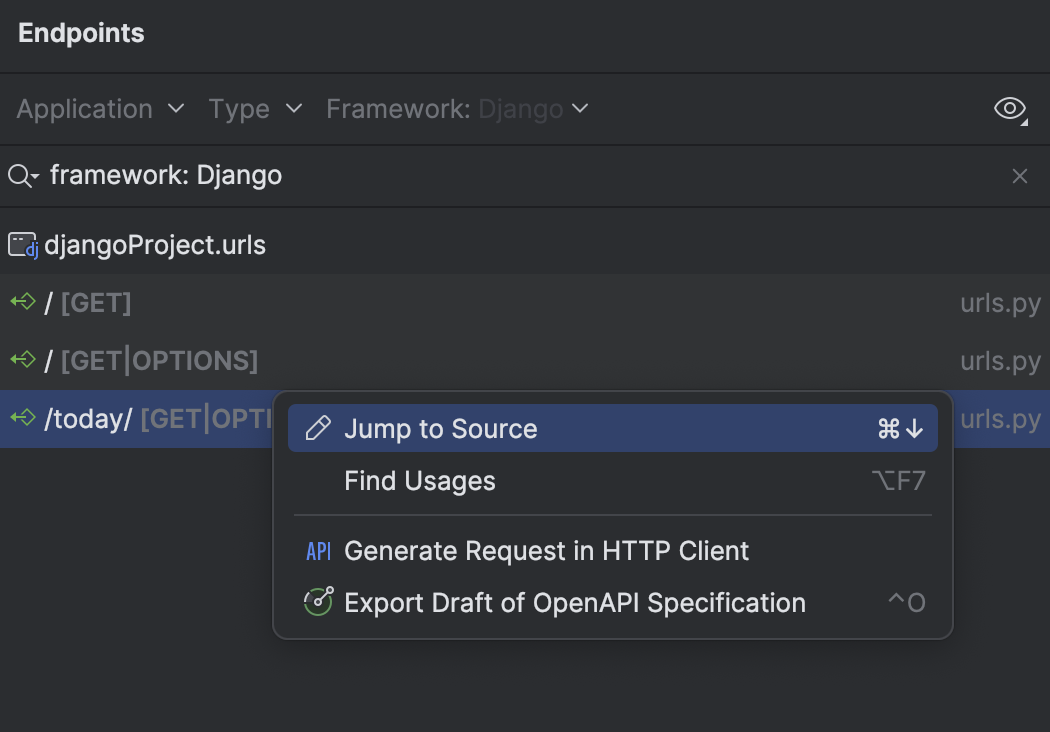The width and height of the screenshot is (1050, 732).
Task: Toggle the eye view options icon
Action: 1010,109
